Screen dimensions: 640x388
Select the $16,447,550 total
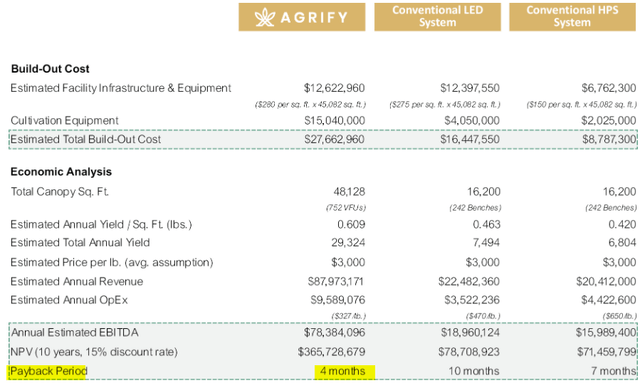coord(470,140)
